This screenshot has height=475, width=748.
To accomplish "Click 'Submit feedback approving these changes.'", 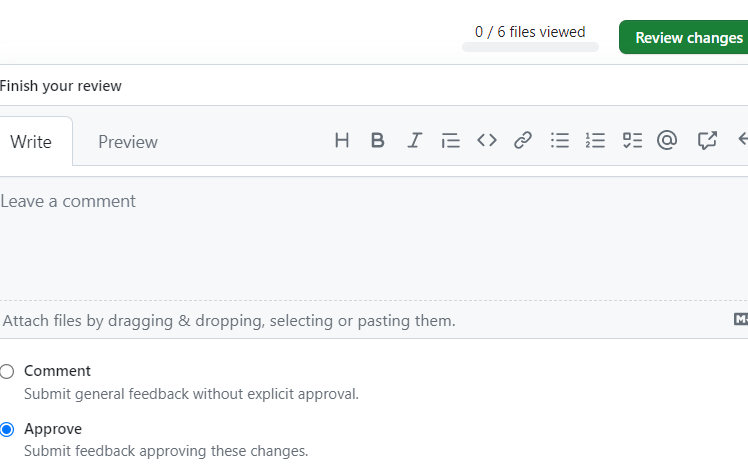I will pyautogui.click(x=166, y=451).
